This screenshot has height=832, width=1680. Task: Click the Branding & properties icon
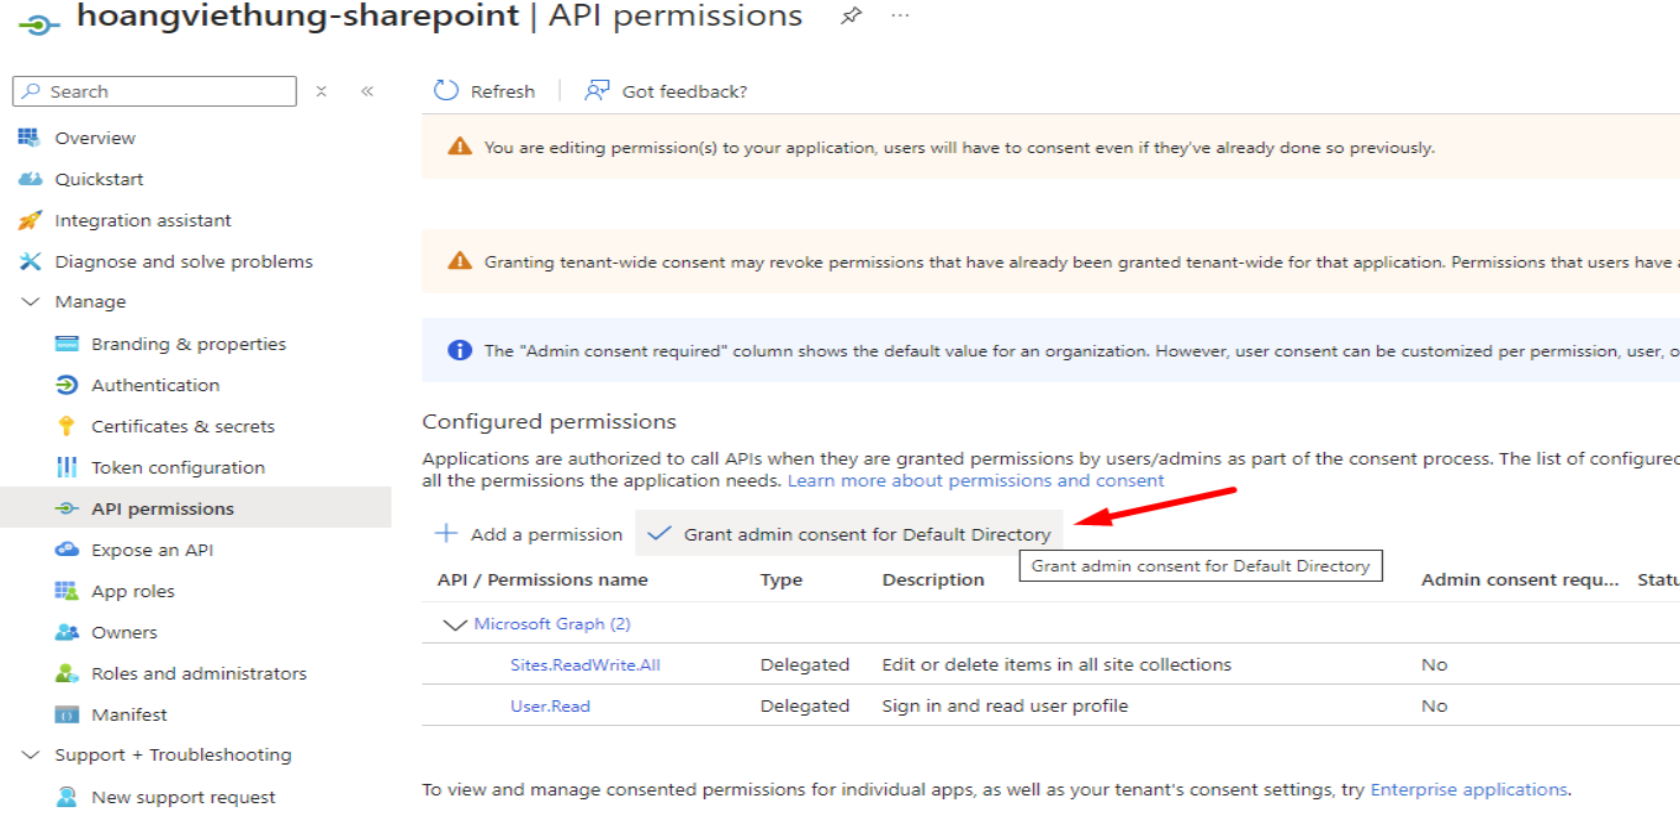point(67,344)
